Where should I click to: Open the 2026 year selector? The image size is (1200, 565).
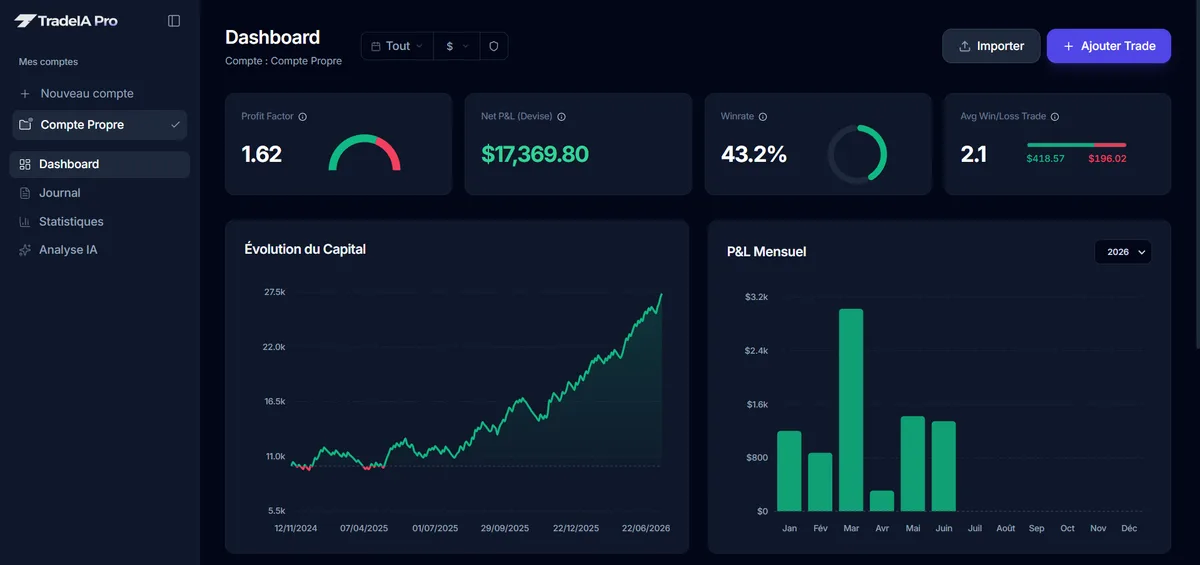click(1123, 252)
